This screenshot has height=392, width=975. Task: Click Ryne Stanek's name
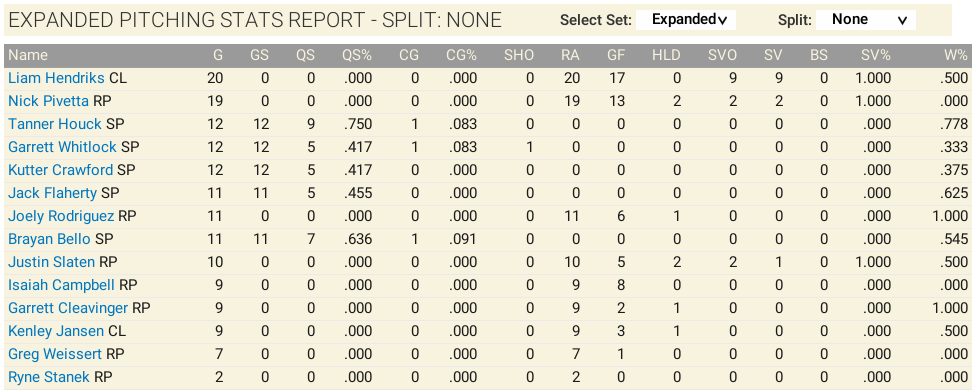(49, 378)
